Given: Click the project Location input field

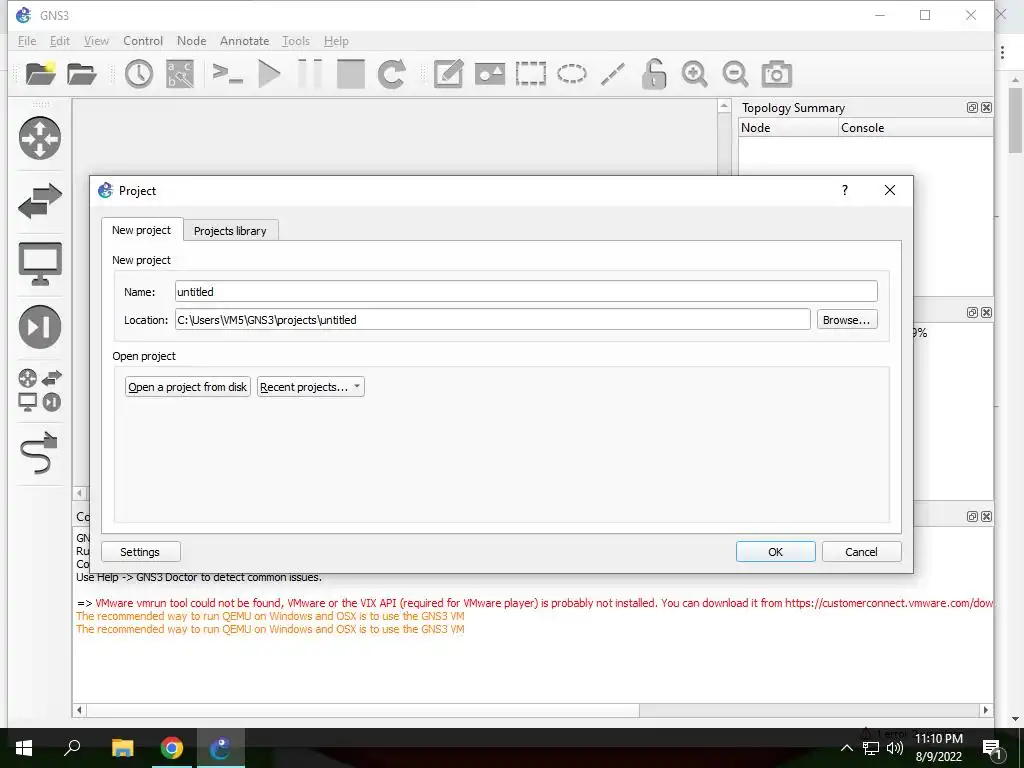Looking at the screenshot, I should coord(493,319).
